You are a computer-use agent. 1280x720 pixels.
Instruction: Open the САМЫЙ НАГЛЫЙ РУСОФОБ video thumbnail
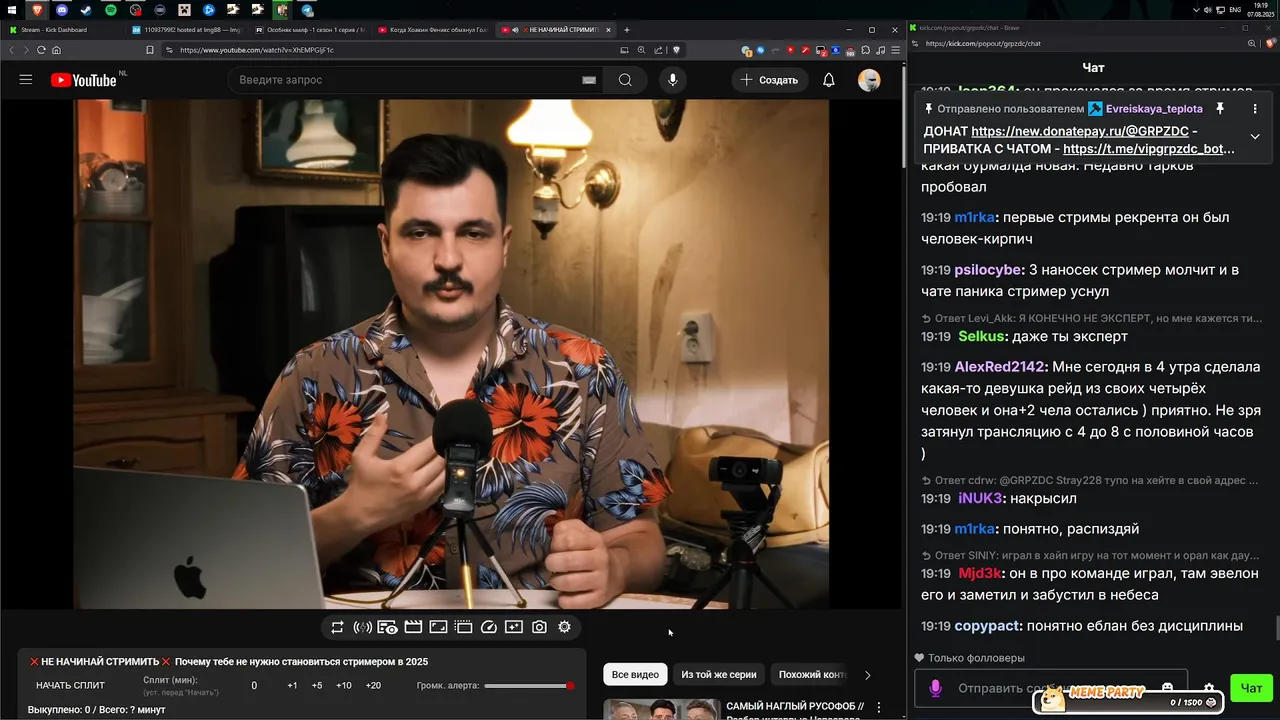click(x=661, y=709)
